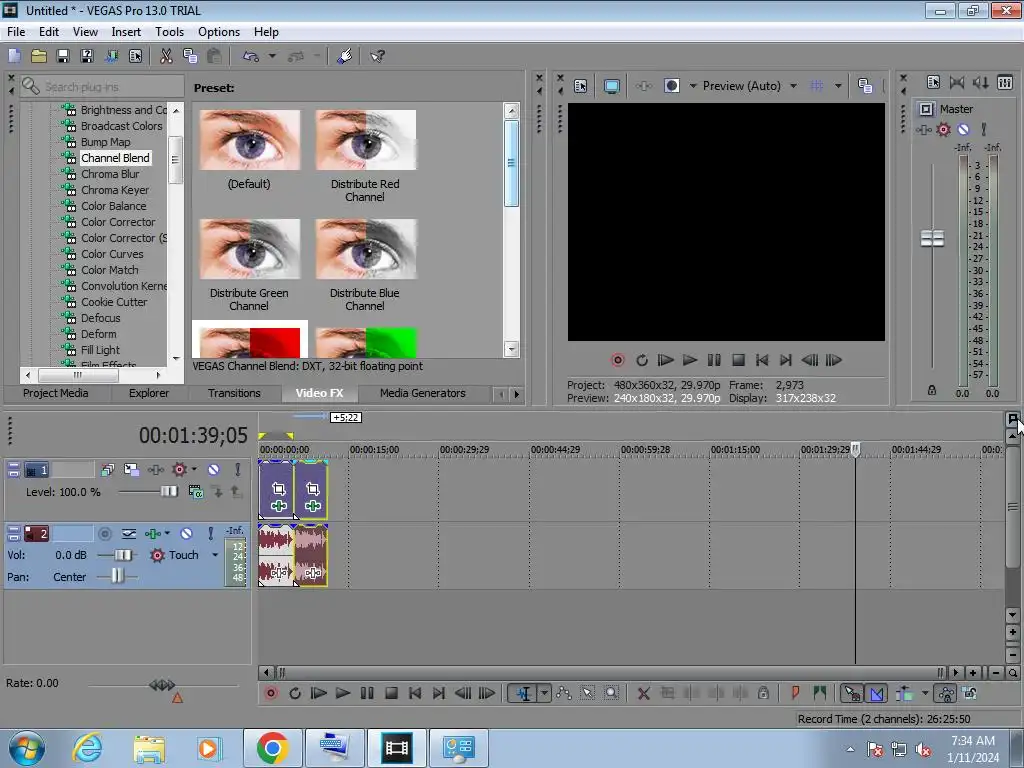Click the Copy toolbar icon
This screenshot has height=768, width=1024.
190,56
